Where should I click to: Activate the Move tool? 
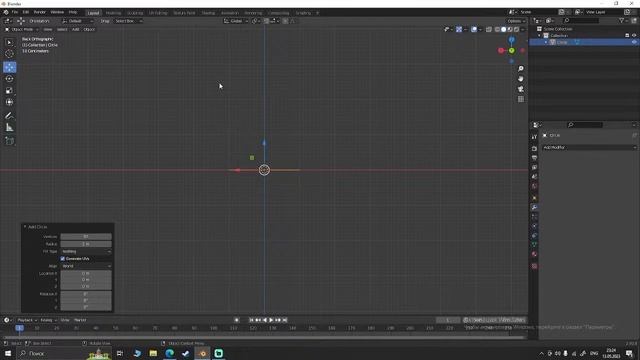point(9,67)
